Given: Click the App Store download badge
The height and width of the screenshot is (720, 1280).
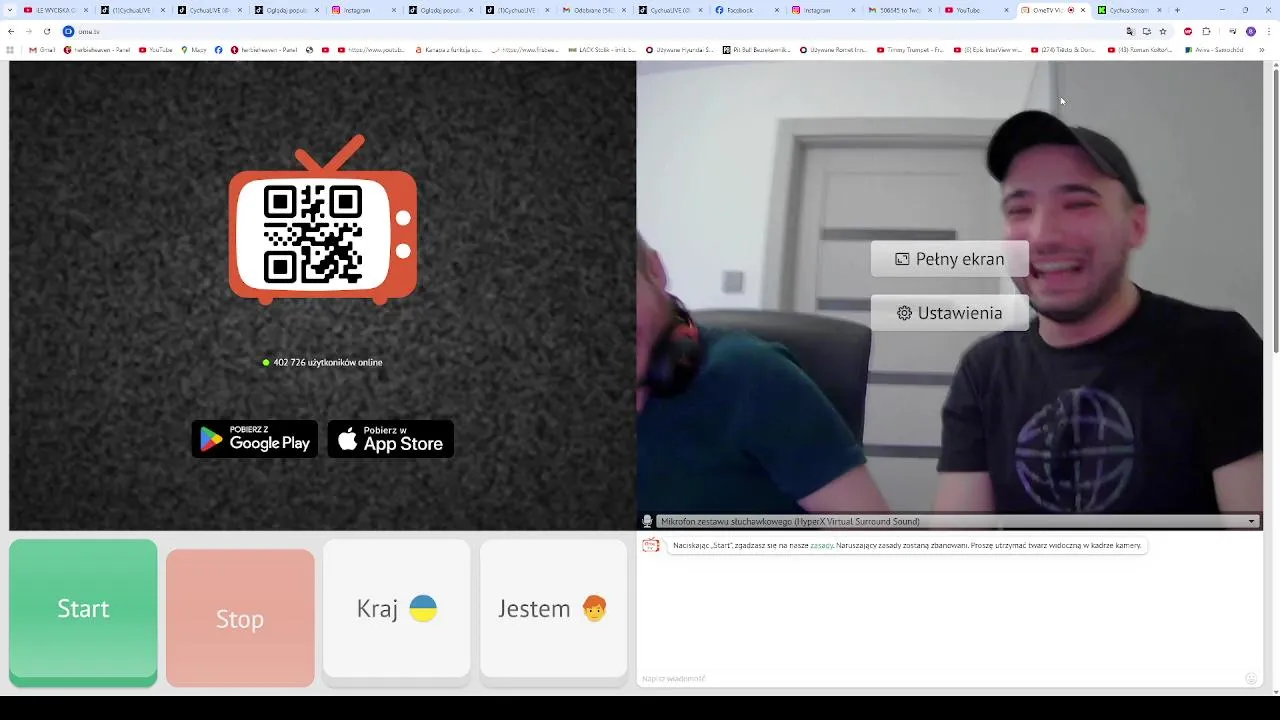Looking at the screenshot, I should (x=391, y=439).
